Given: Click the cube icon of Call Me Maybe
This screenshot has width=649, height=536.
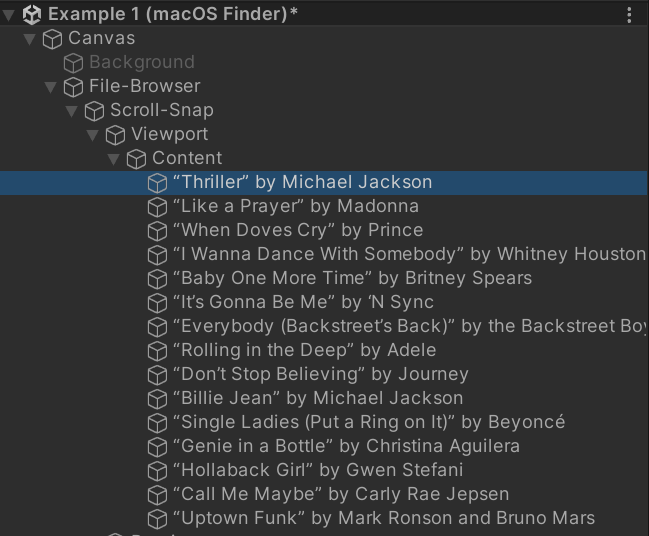Looking at the screenshot, I should [157, 495].
